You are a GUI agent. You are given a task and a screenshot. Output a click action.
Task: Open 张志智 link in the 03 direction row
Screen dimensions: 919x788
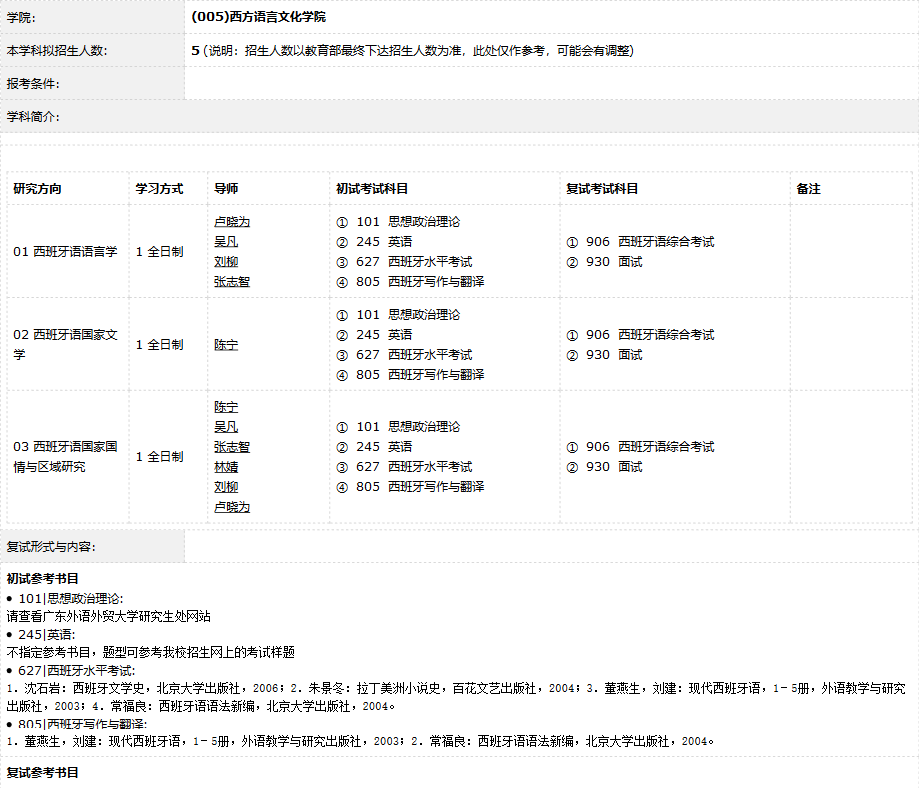point(231,447)
